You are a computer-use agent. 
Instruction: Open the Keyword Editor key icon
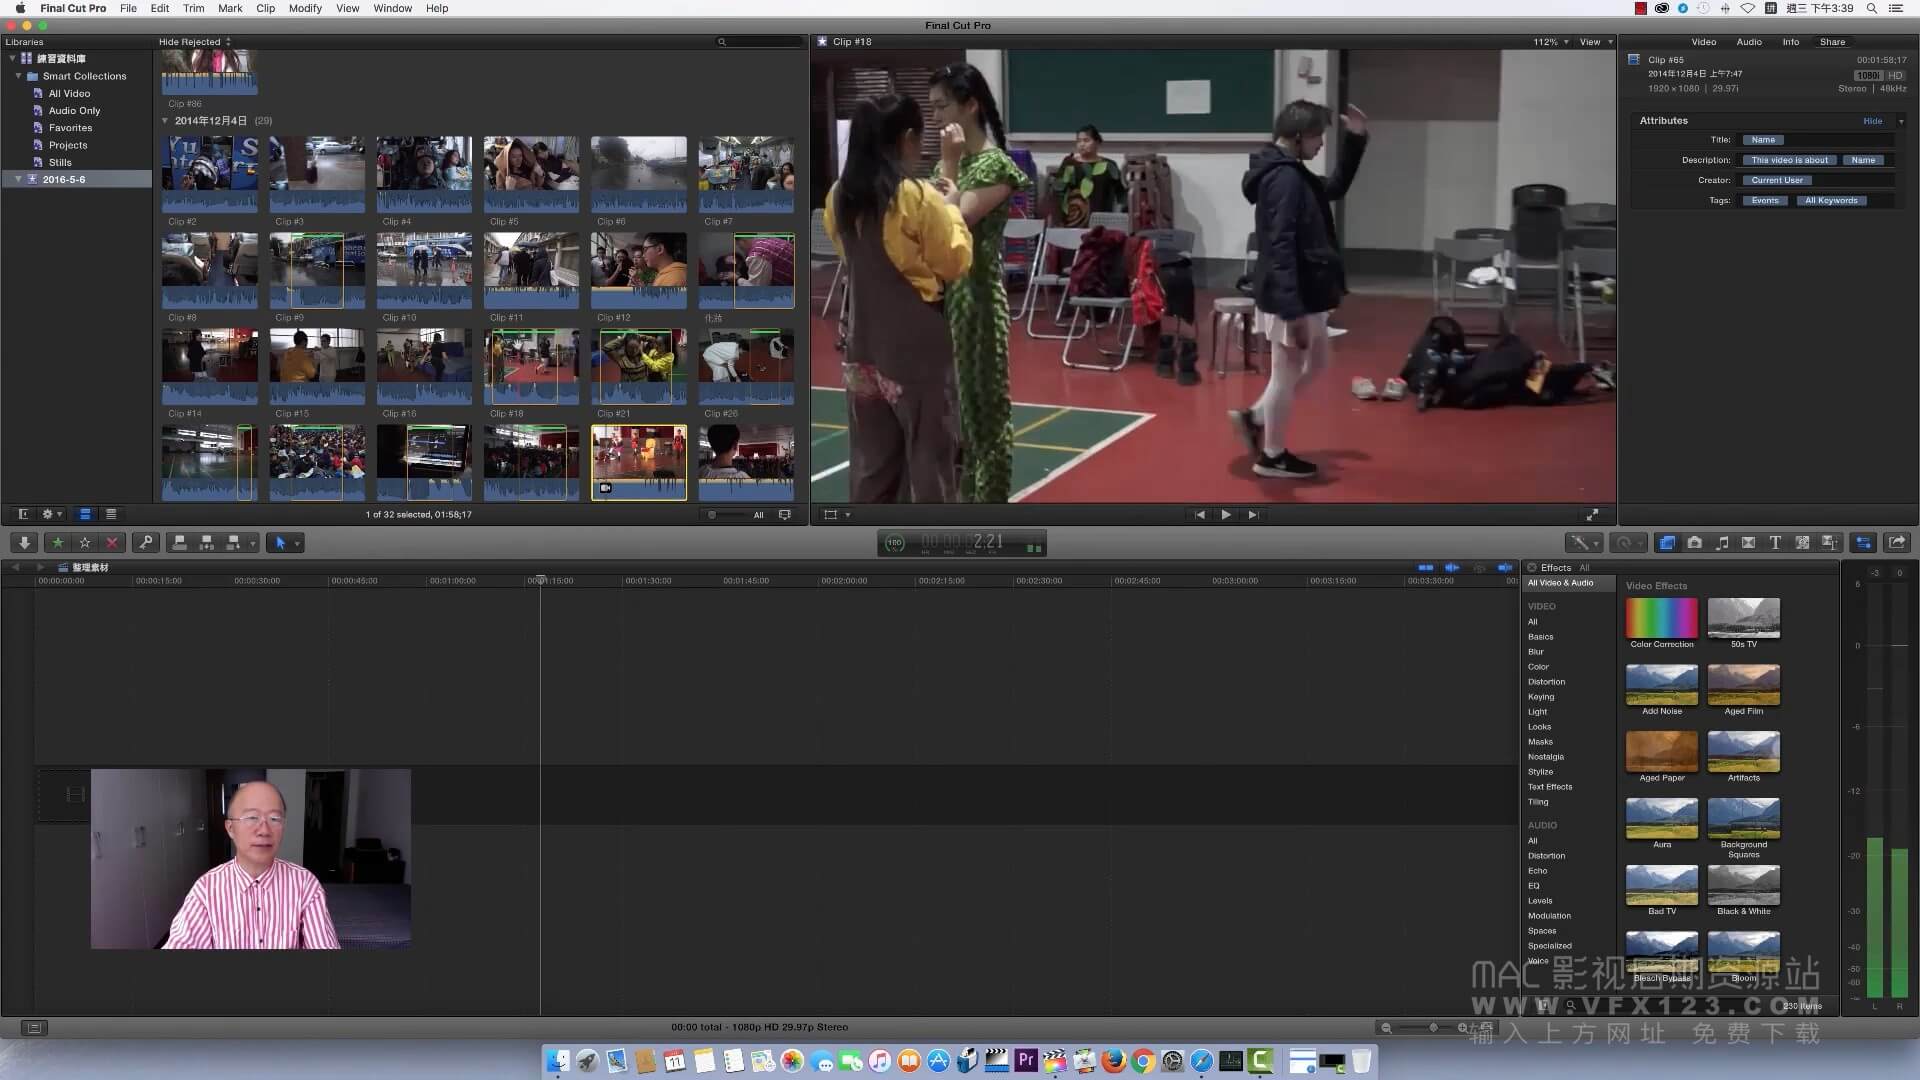[x=146, y=542]
